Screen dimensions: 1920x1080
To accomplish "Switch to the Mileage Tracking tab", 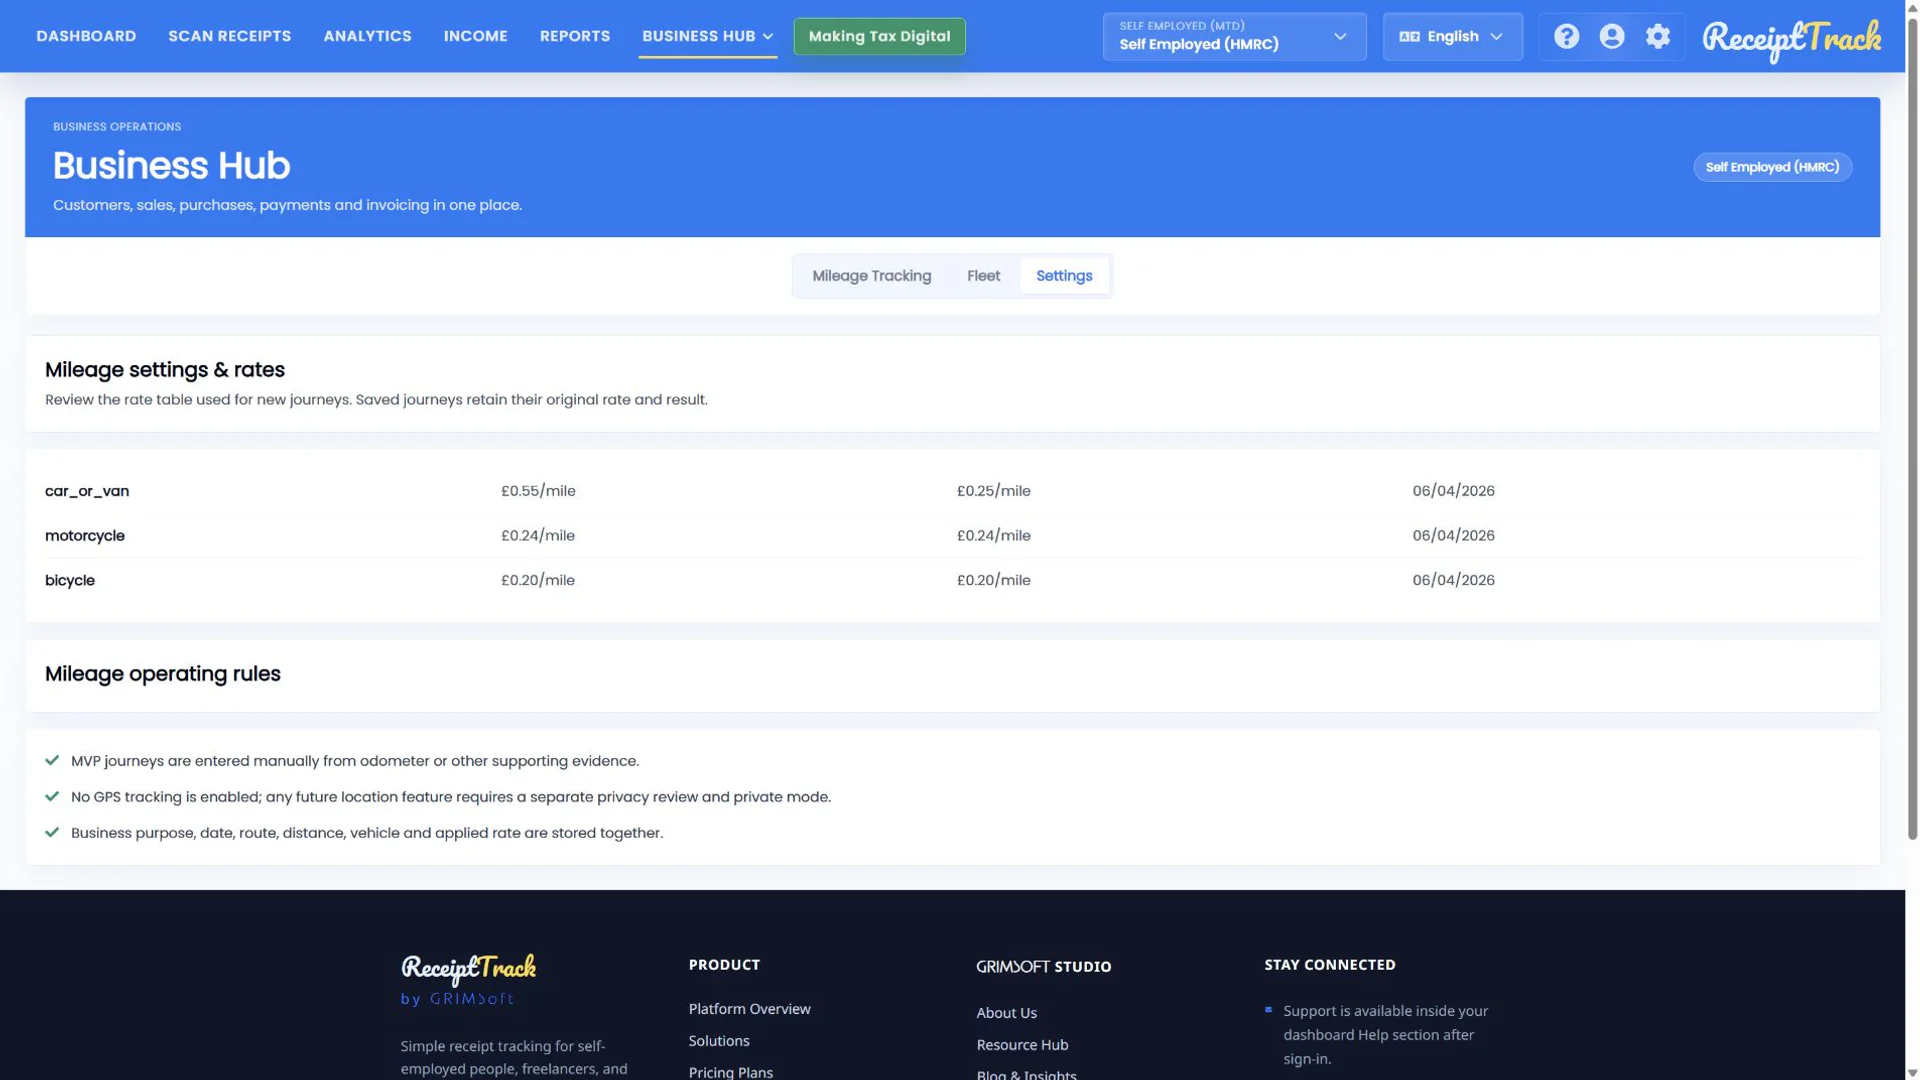I will click(871, 276).
